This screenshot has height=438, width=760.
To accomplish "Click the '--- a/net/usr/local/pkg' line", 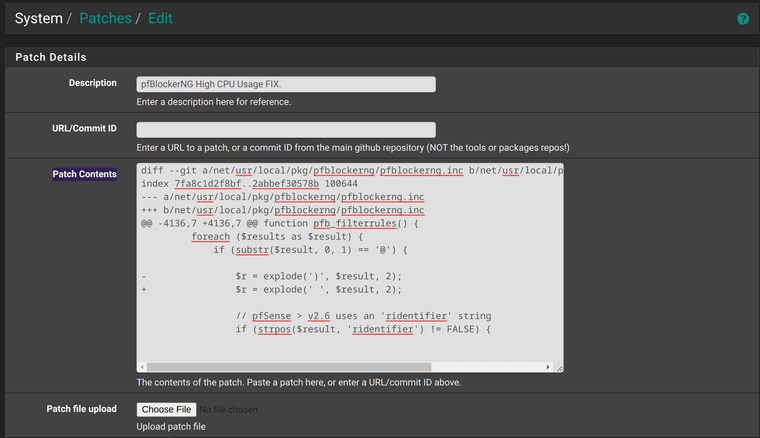I will [x=283, y=197].
